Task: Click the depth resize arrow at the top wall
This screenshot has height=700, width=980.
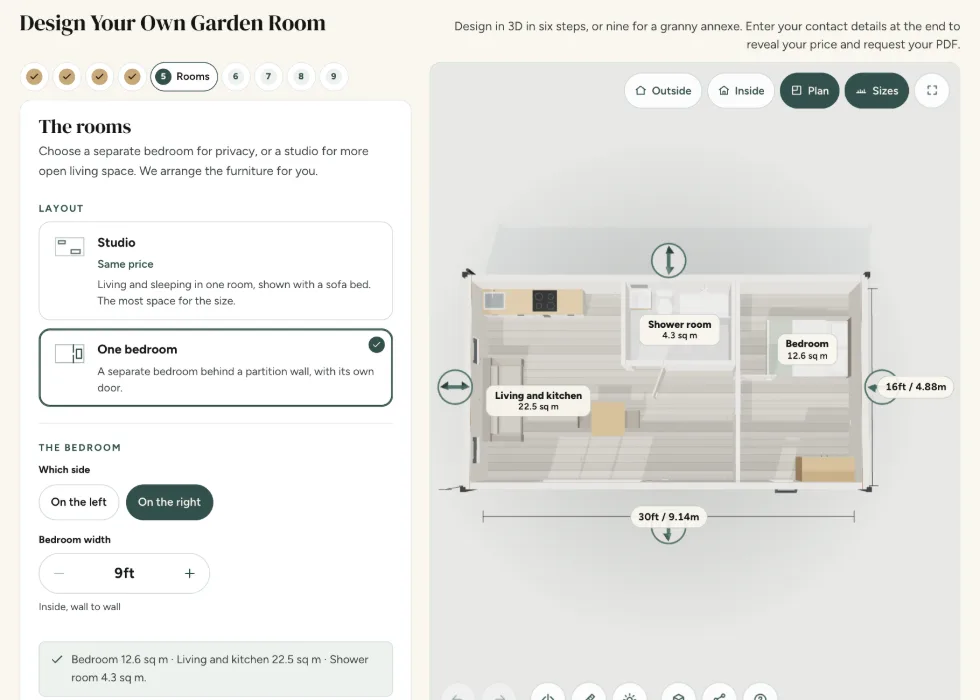Action: (x=669, y=260)
